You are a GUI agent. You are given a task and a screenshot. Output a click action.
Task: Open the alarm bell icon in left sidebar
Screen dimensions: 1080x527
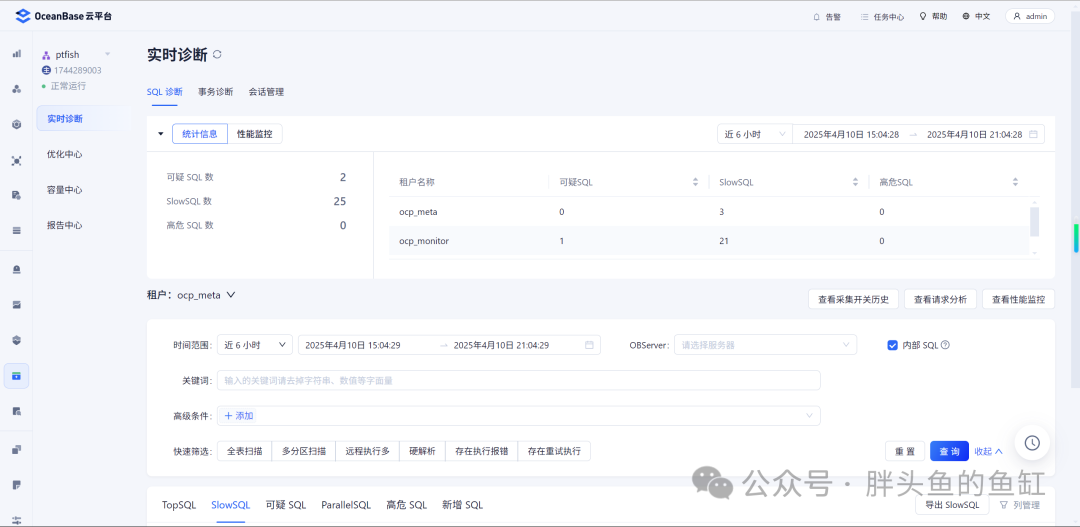click(x=17, y=269)
